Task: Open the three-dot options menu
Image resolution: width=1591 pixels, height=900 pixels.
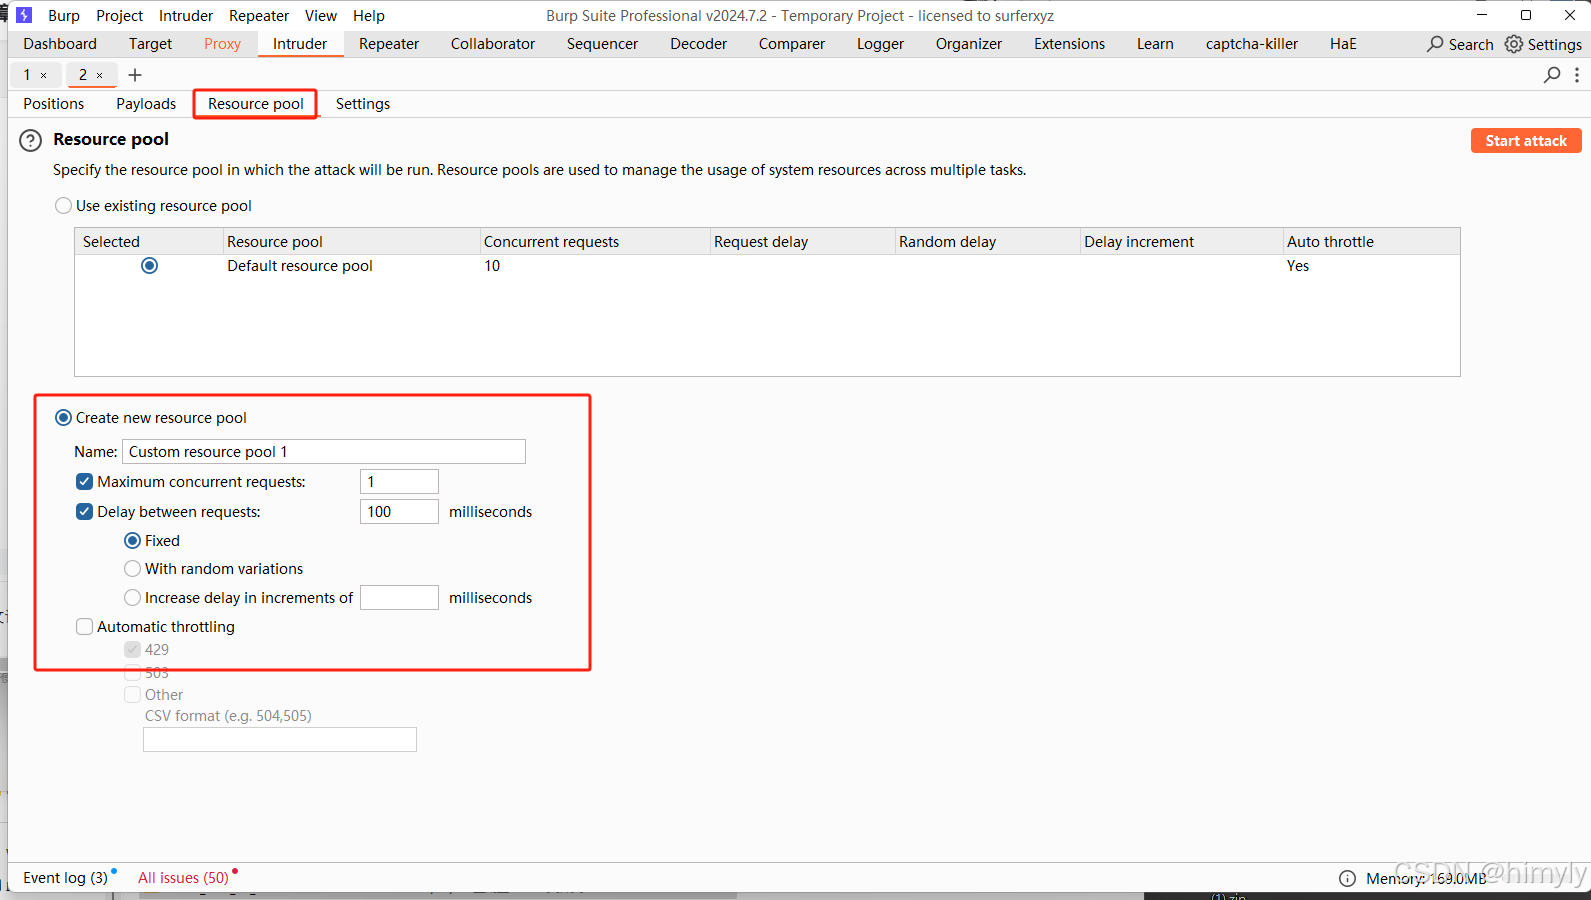Action: tap(1577, 75)
